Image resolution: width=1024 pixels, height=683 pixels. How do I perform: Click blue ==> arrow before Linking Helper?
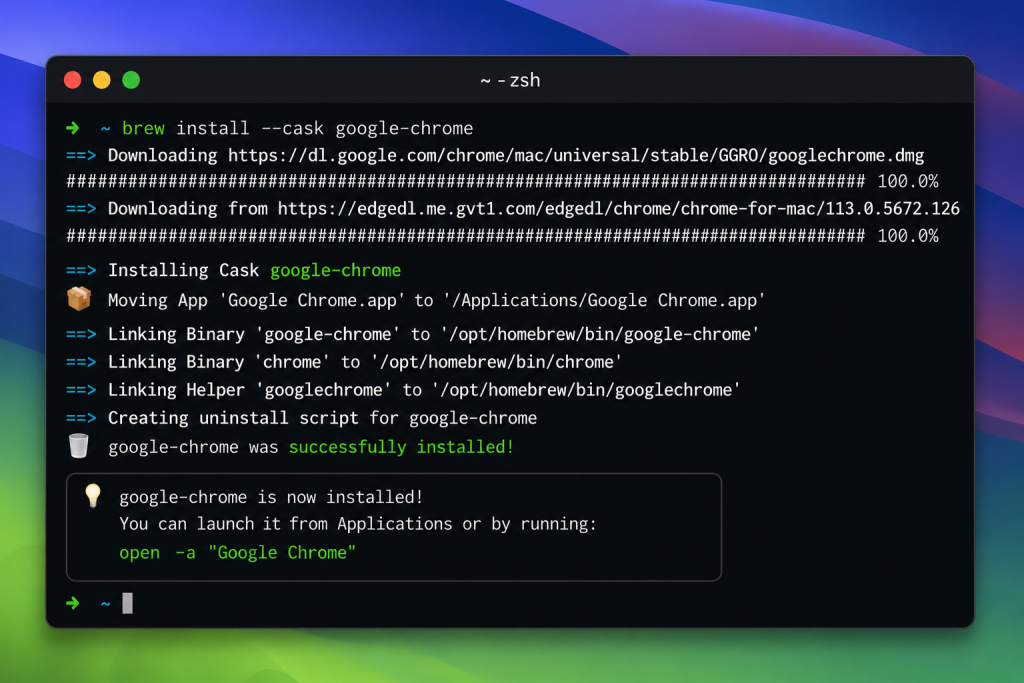81,390
